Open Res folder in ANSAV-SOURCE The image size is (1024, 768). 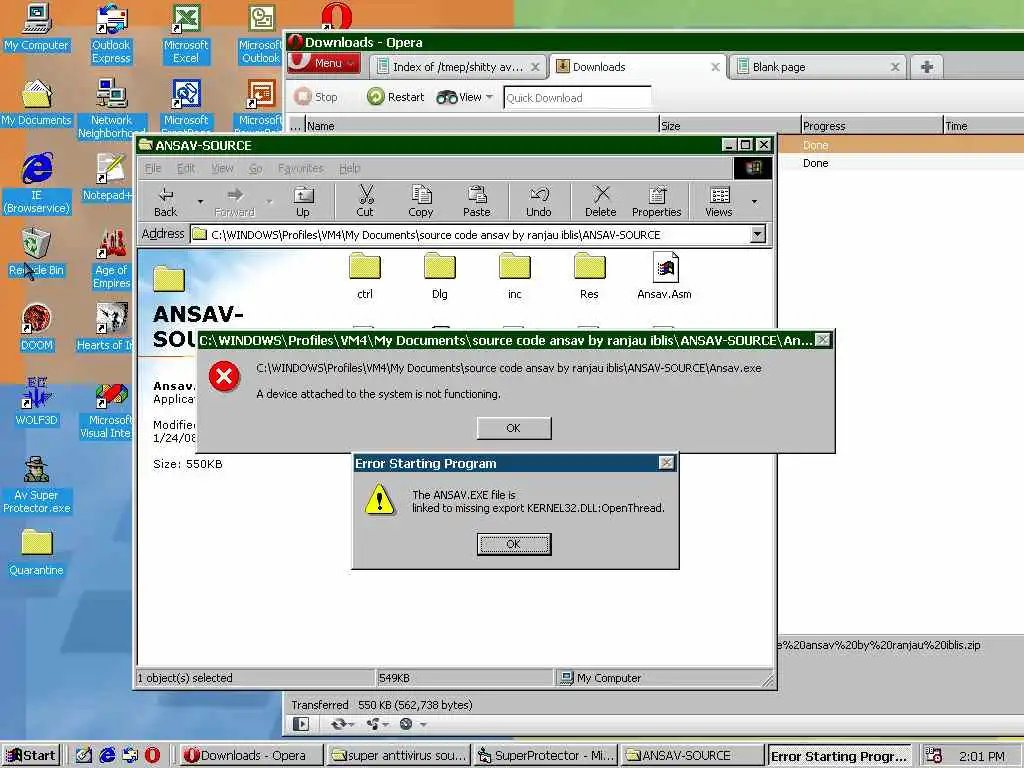[589, 277]
